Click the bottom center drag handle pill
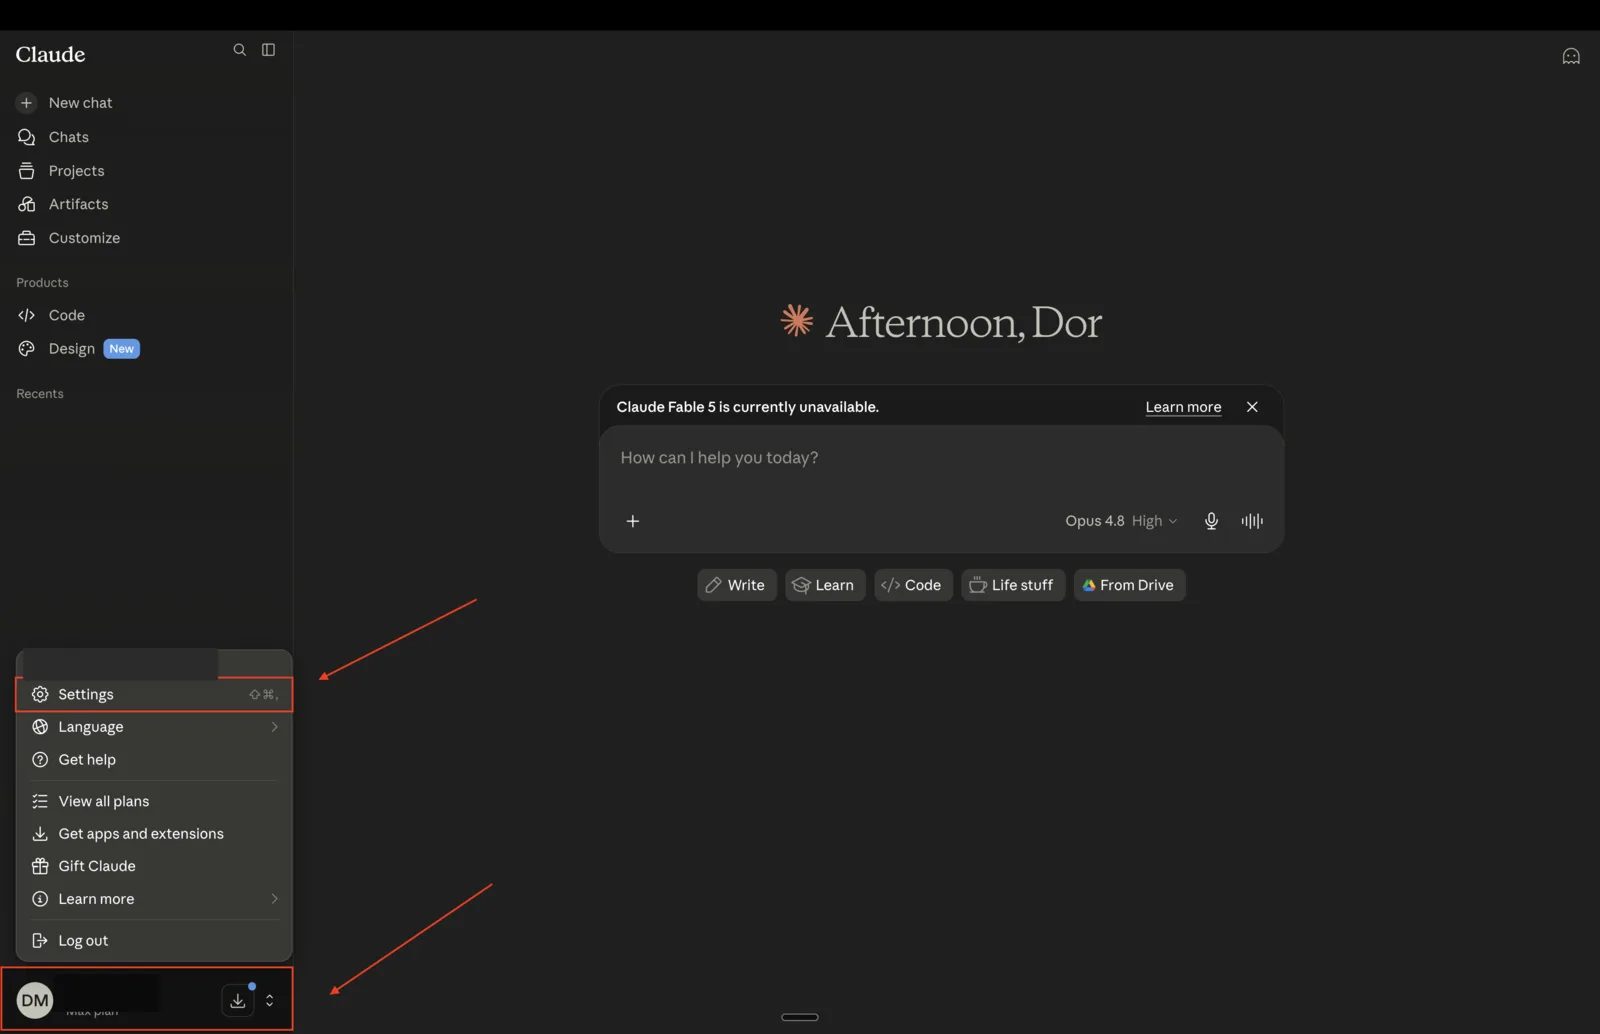The height and width of the screenshot is (1034, 1600). coord(800,1017)
